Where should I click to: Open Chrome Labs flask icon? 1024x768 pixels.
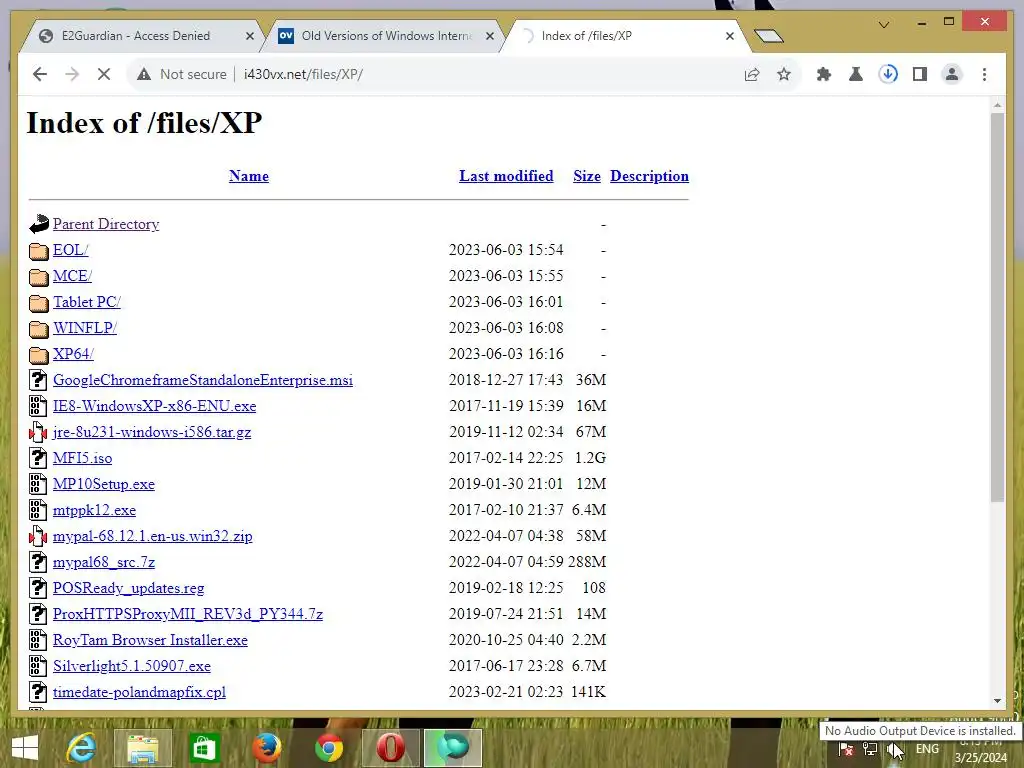(x=856, y=74)
